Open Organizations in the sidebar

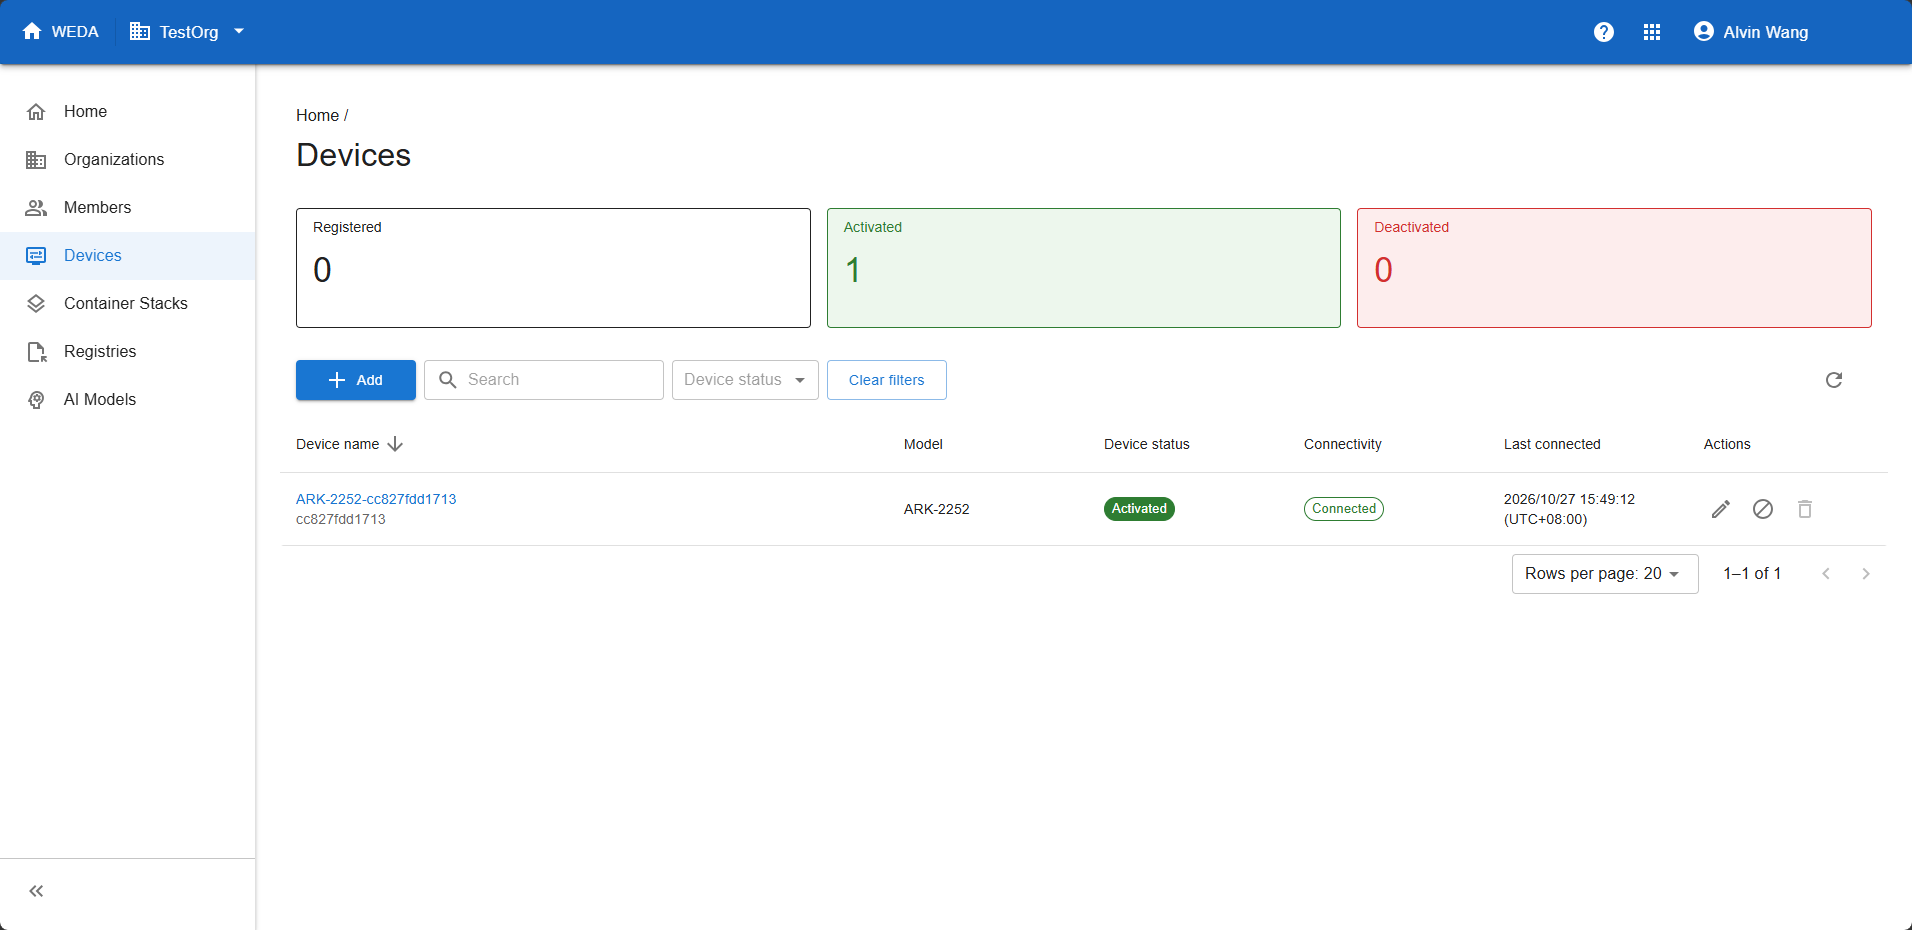click(x=128, y=160)
